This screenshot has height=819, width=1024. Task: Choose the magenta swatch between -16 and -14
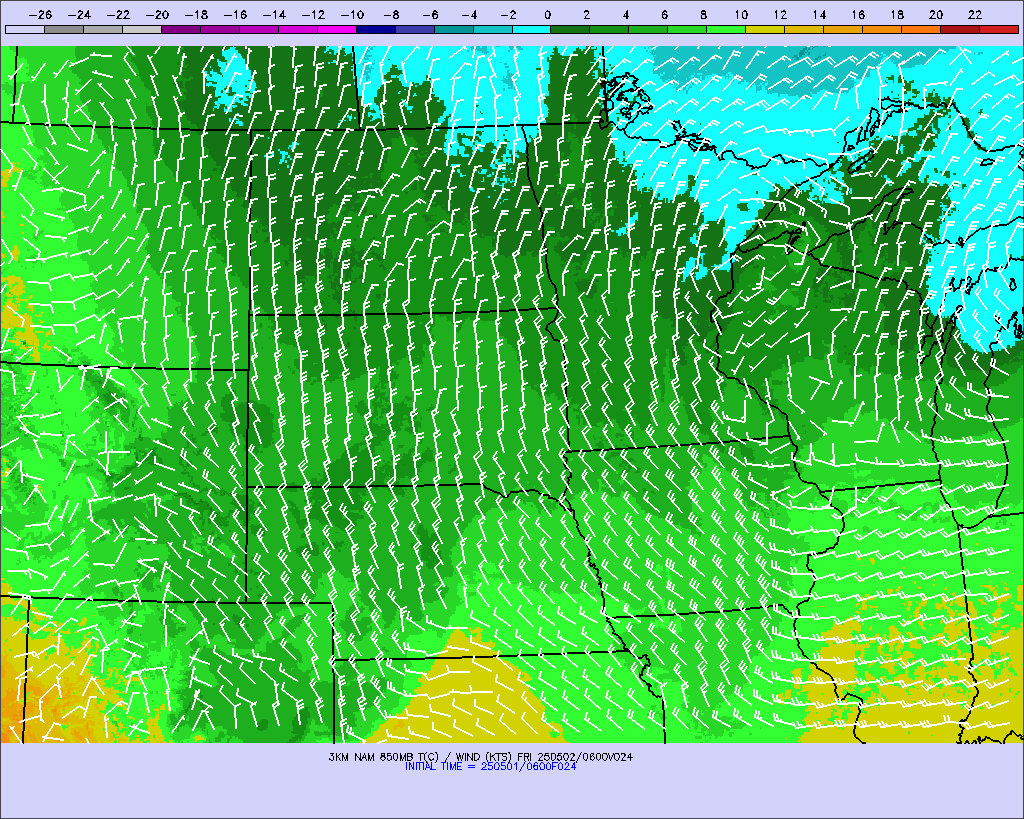(259, 29)
